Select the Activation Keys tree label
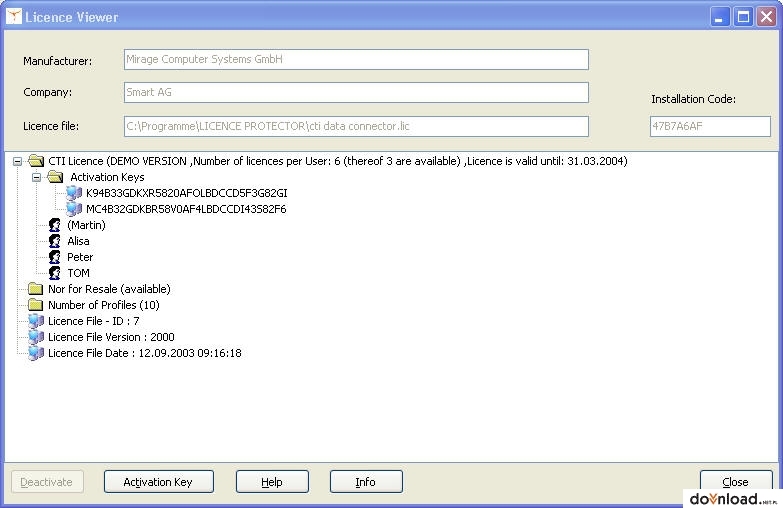783x508 pixels. coord(107,177)
